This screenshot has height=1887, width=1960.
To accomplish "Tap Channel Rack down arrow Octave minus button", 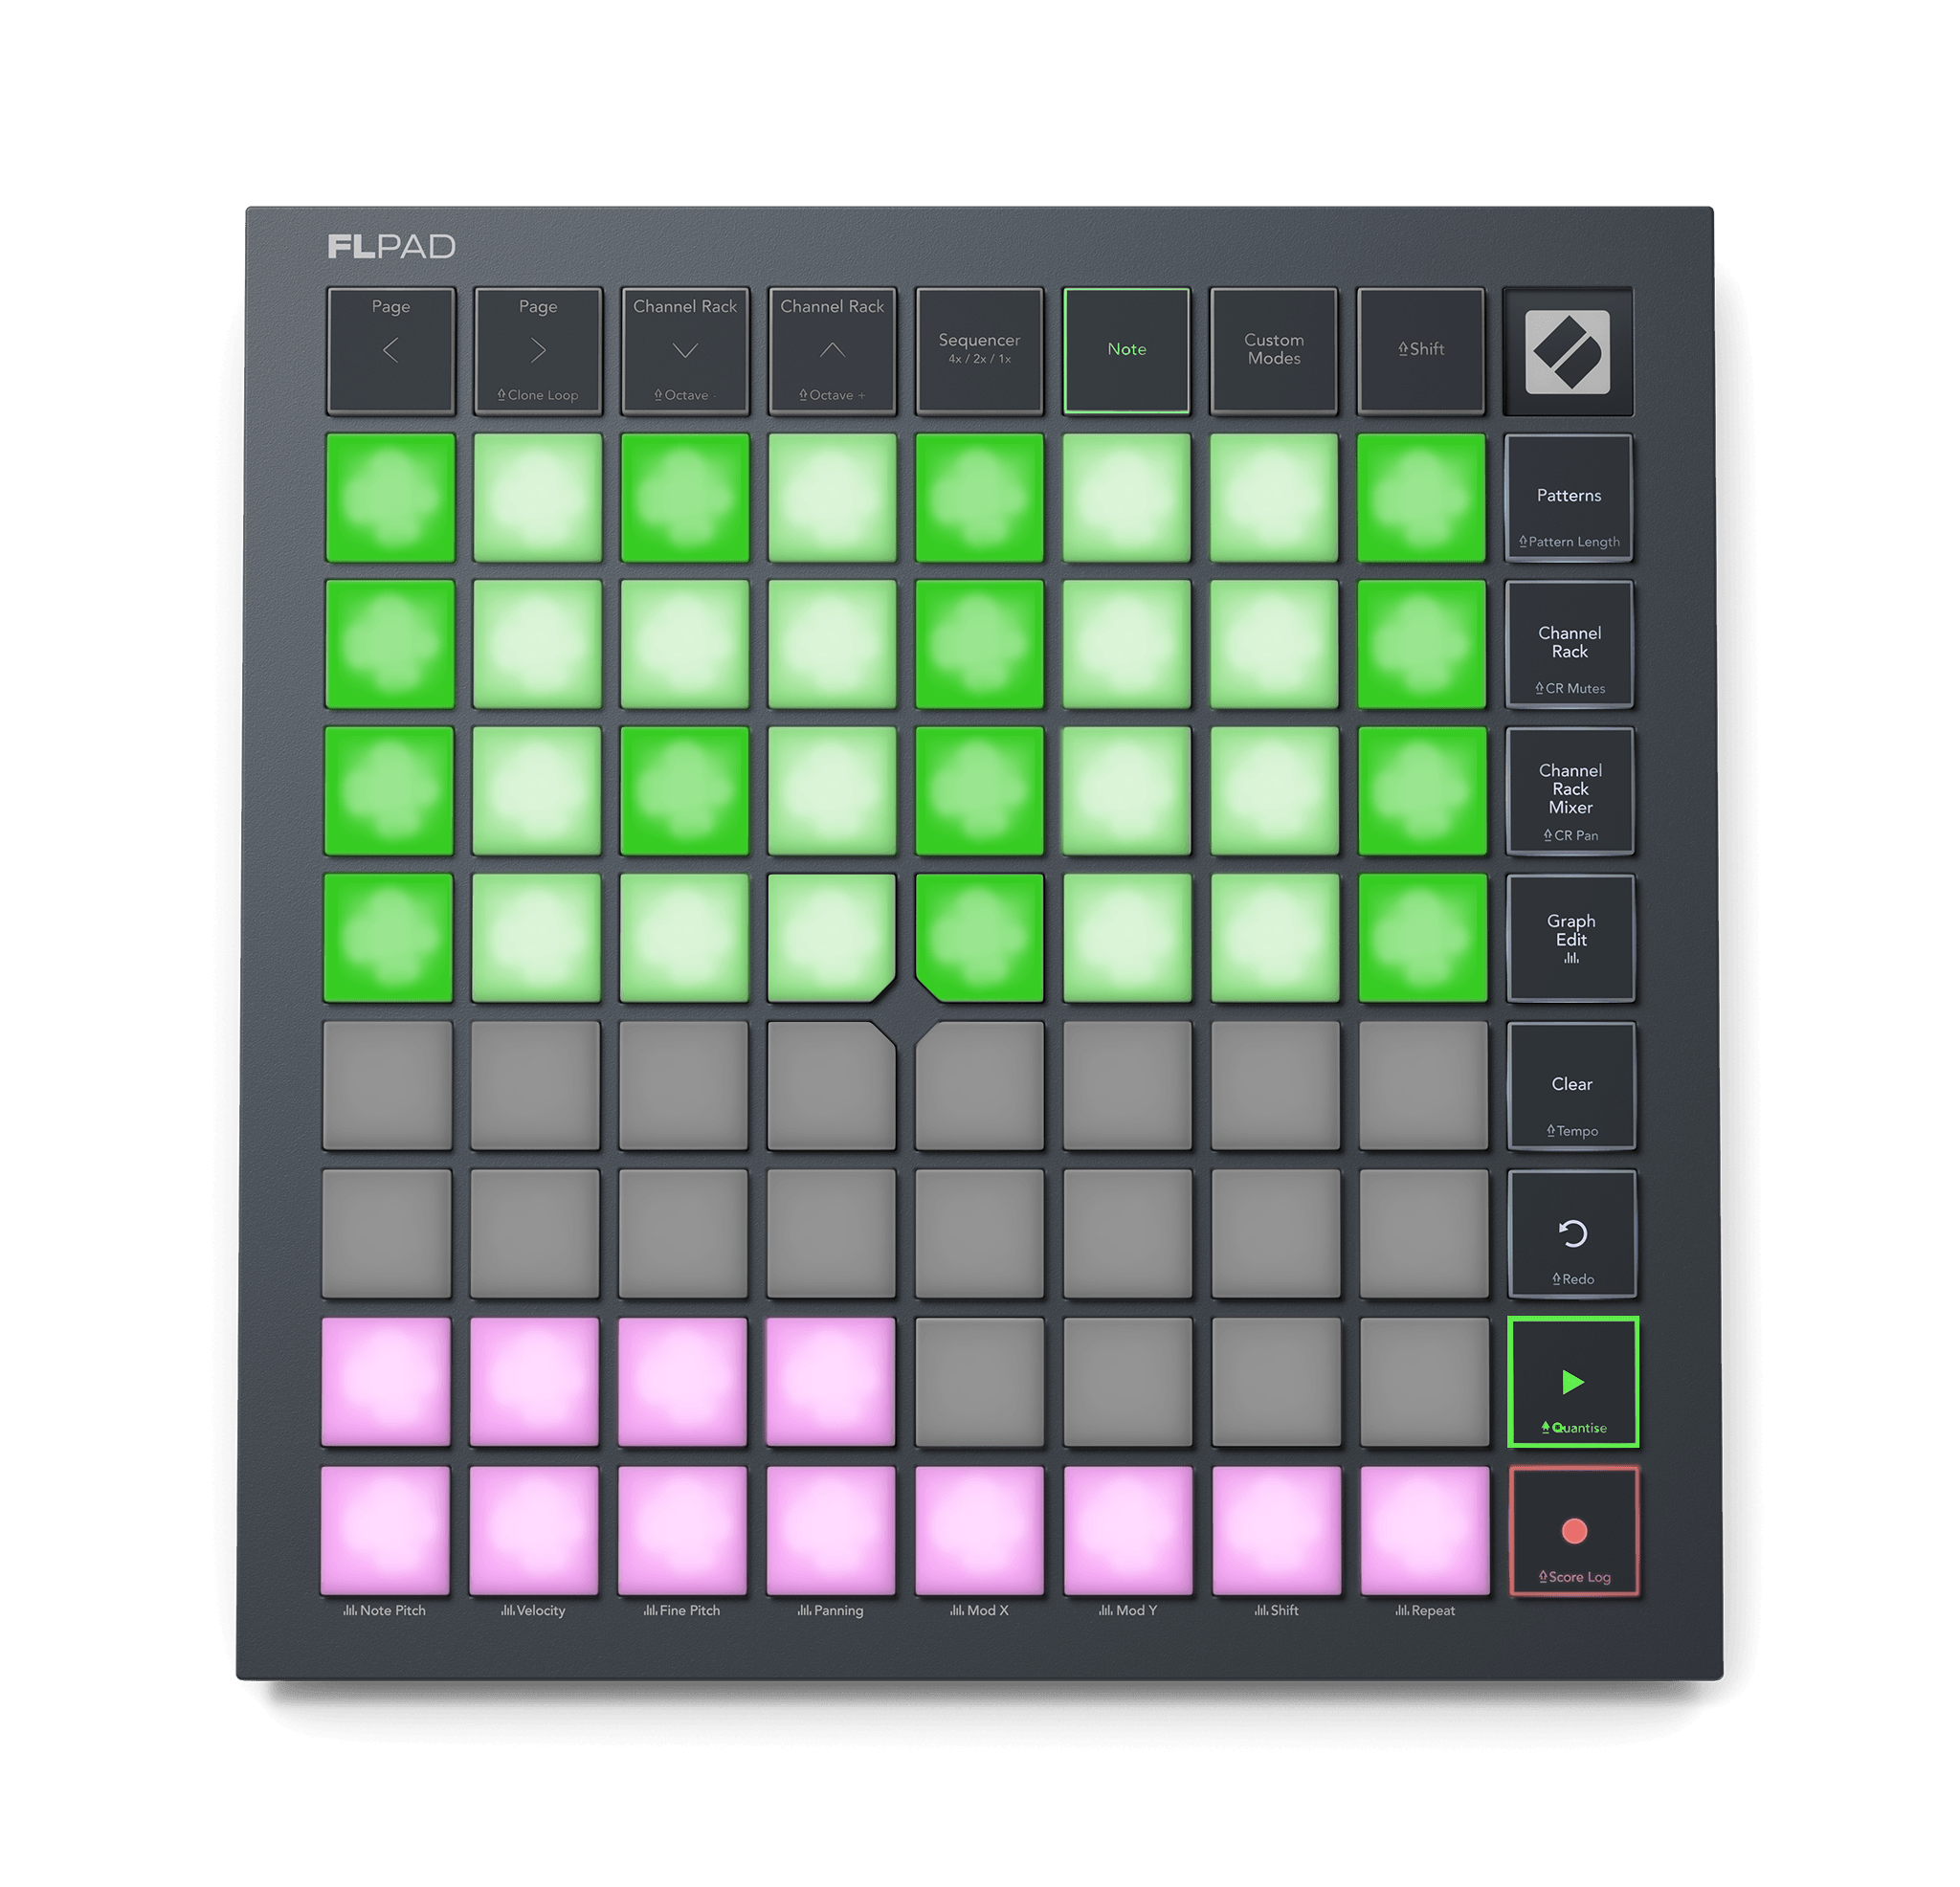I will 685,351.
